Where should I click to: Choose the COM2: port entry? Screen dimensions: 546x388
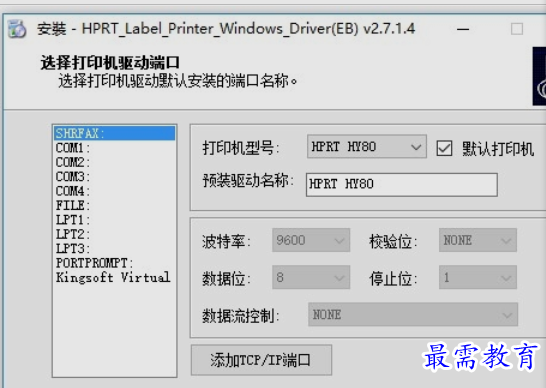[x=114, y=162]
